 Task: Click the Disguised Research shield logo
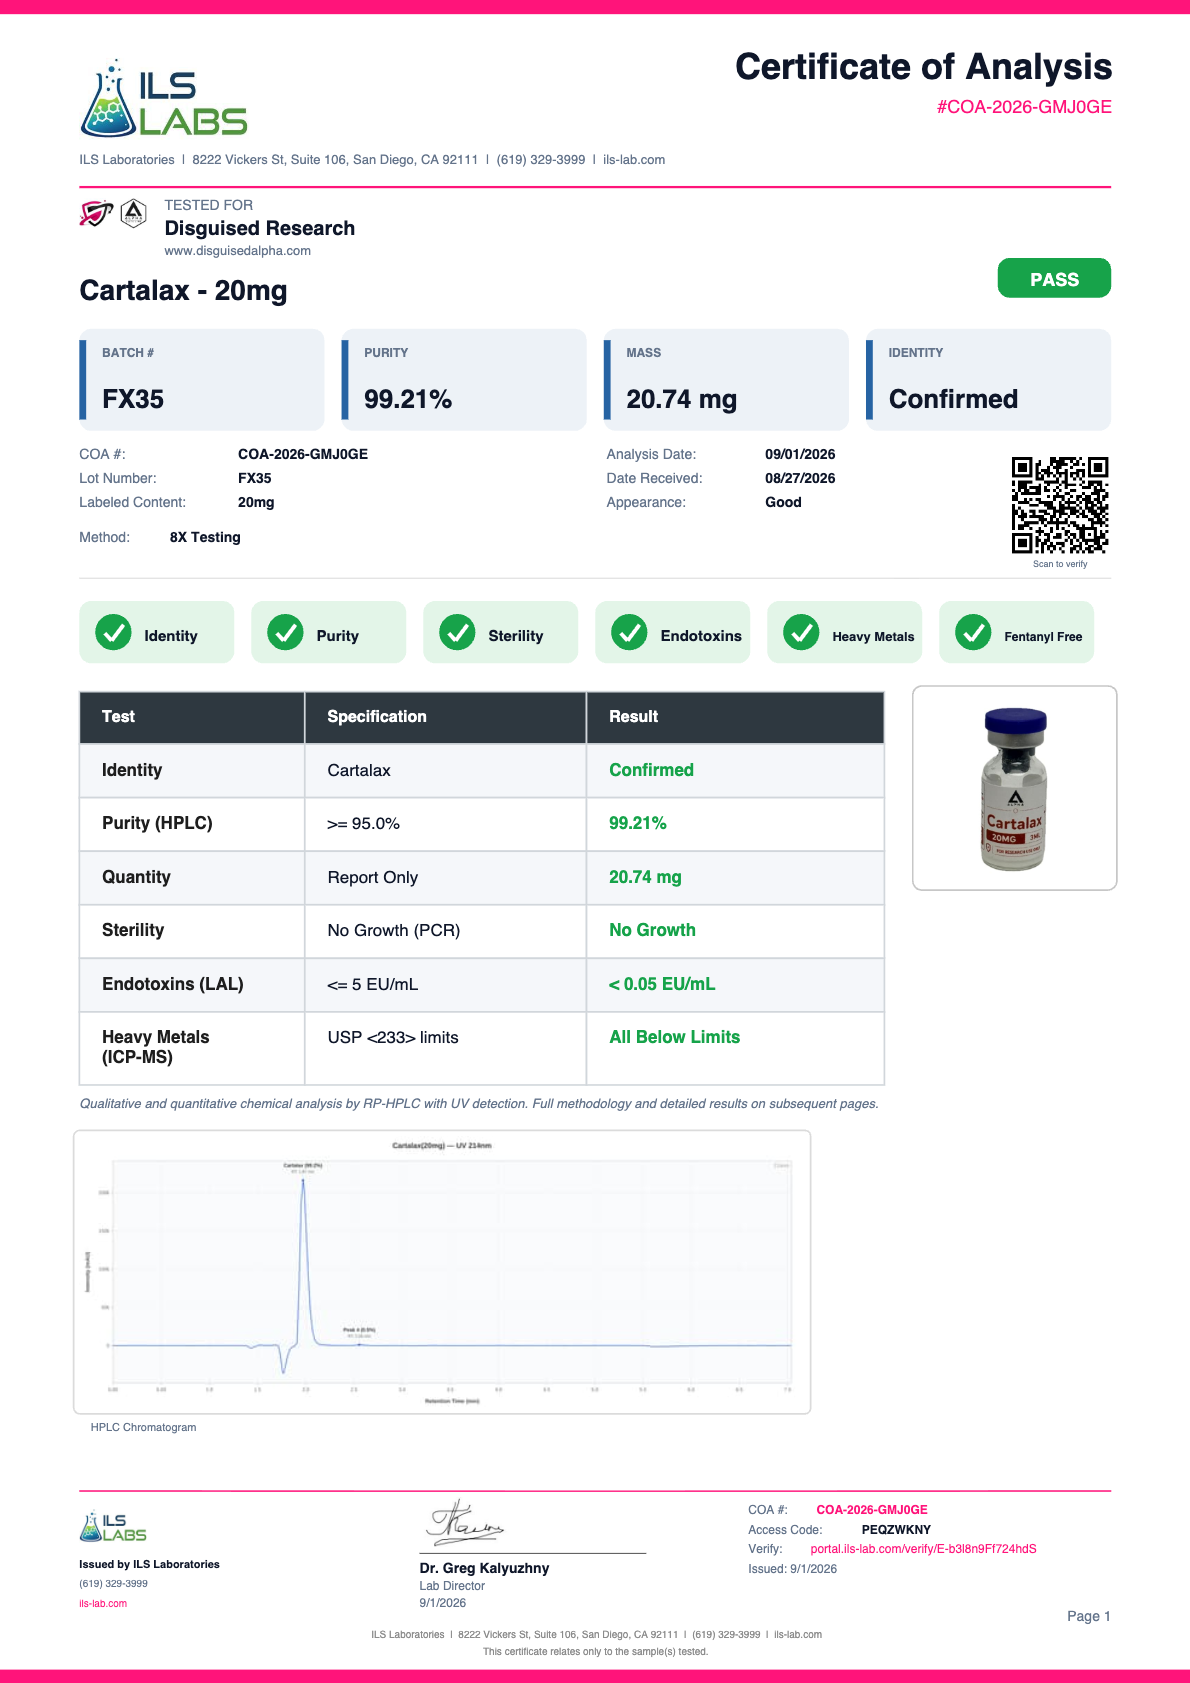[x=96, y=213]
